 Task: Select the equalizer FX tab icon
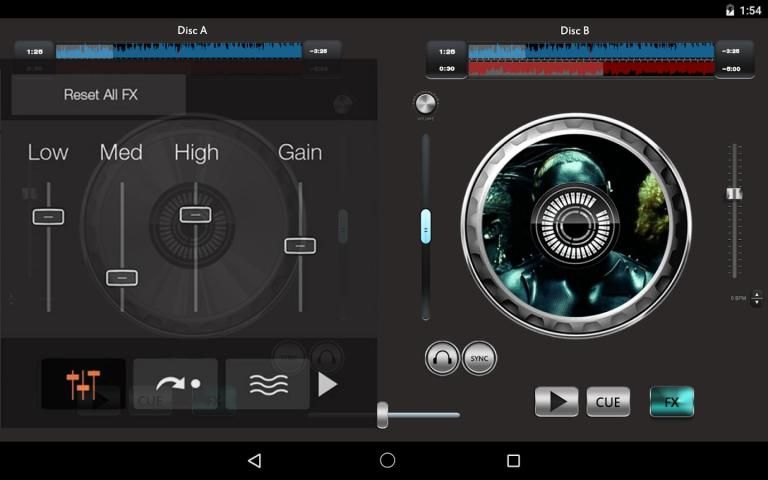pyautogui.click(x=83, y=384)
